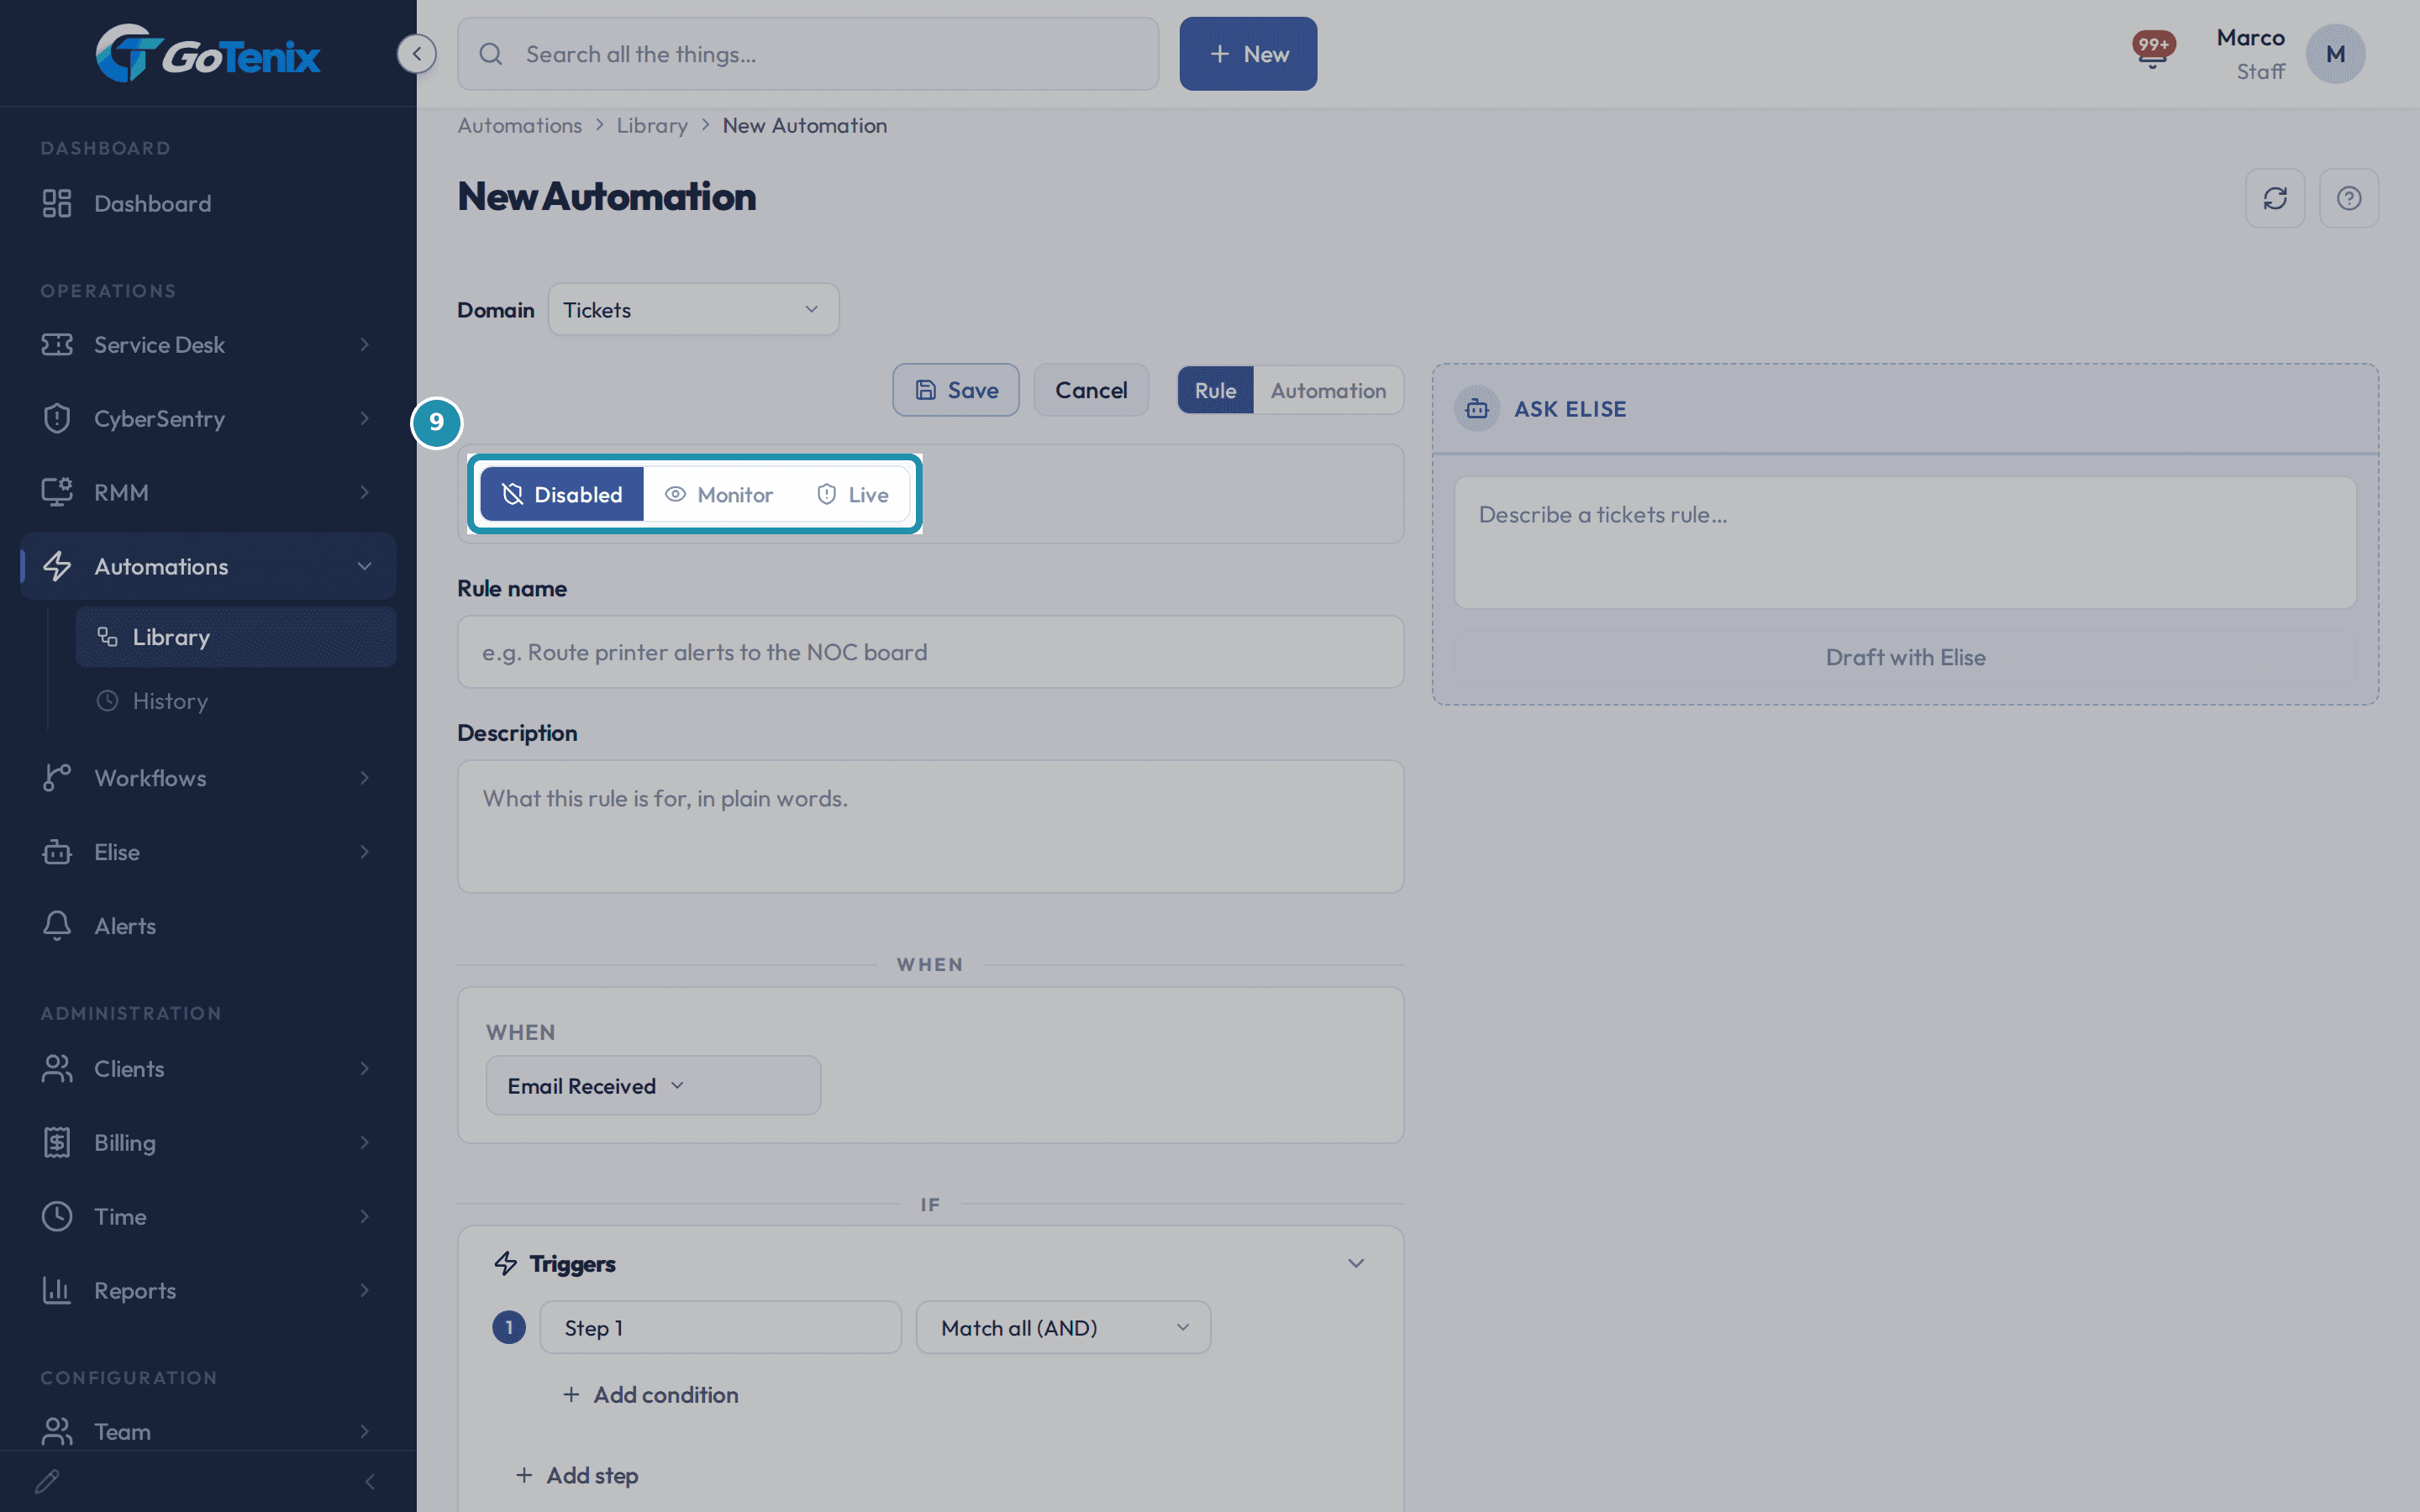Screen dimensions: 2420x1512
Task: Open Alerts in the sidebar
Action: pos(208,925)
